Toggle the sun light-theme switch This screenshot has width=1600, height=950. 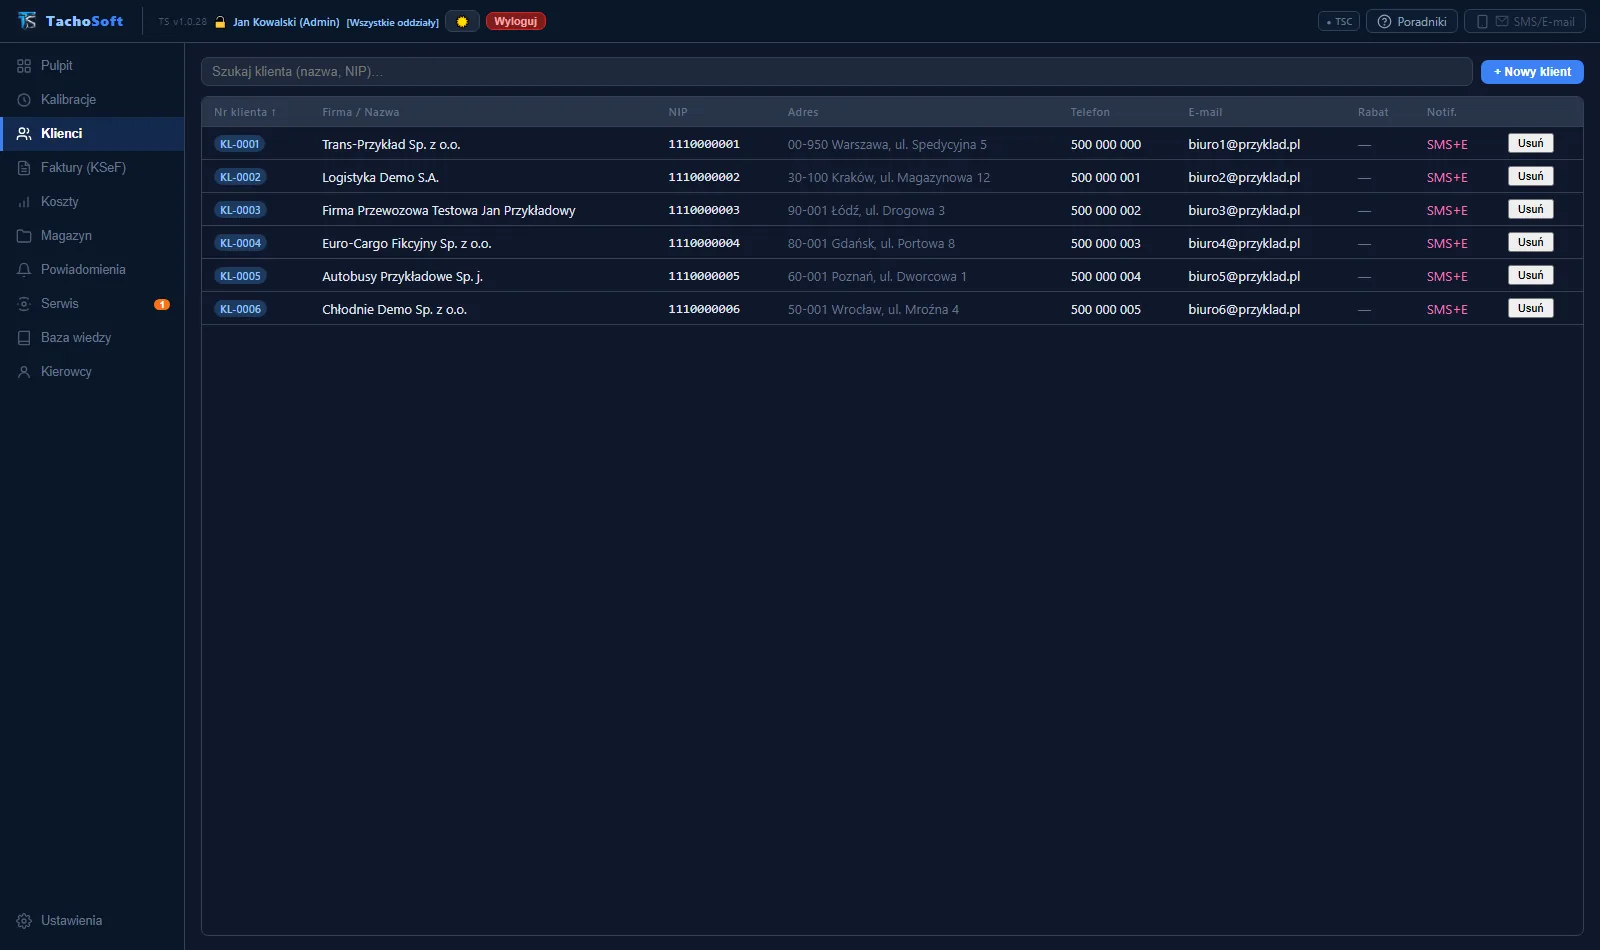(x=462, y=21)
